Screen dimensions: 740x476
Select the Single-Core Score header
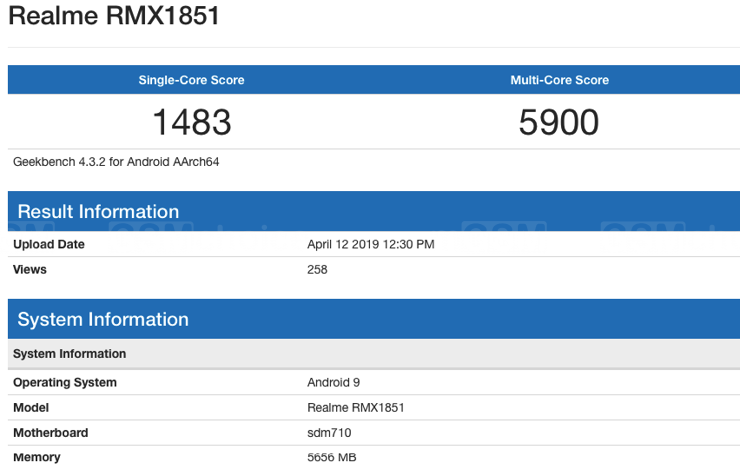(x=191, y=80)
